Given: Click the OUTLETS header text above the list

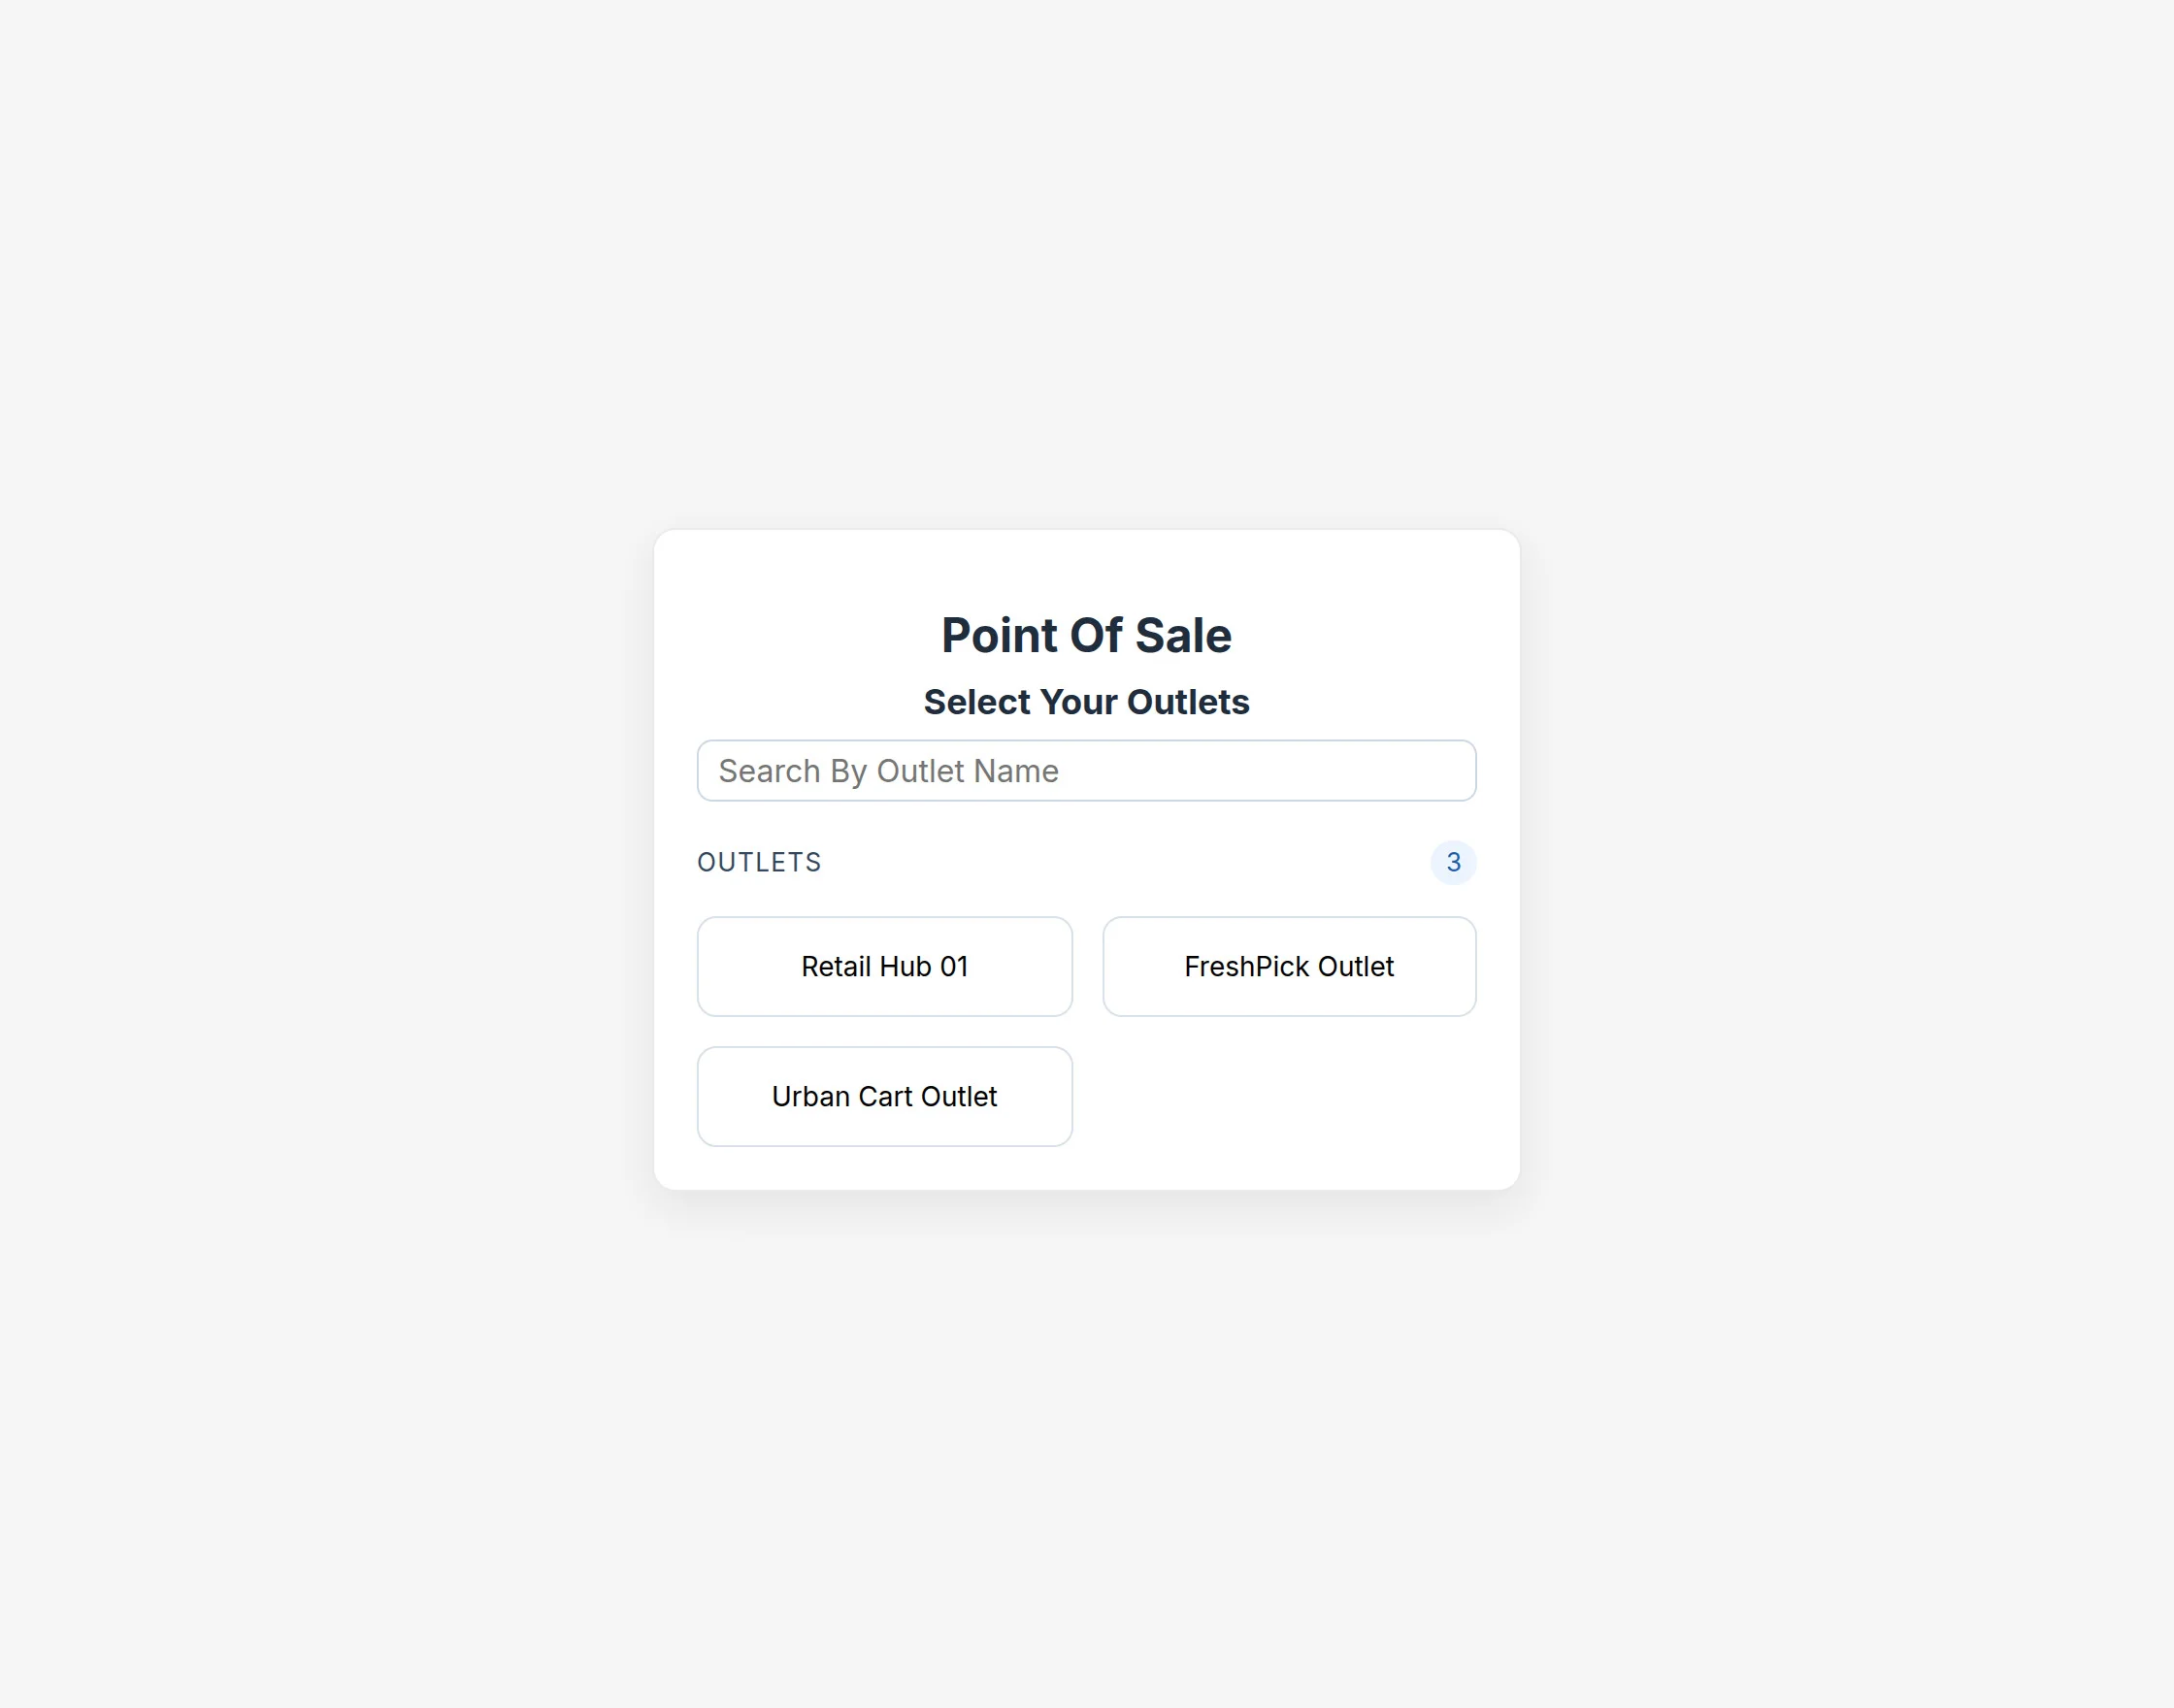Looking at the screenshot, I should point(759,862).
